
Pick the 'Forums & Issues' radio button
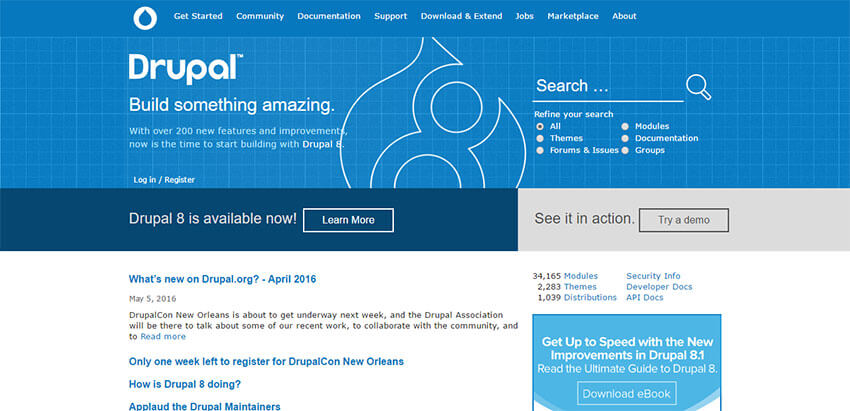pos(541,151)
